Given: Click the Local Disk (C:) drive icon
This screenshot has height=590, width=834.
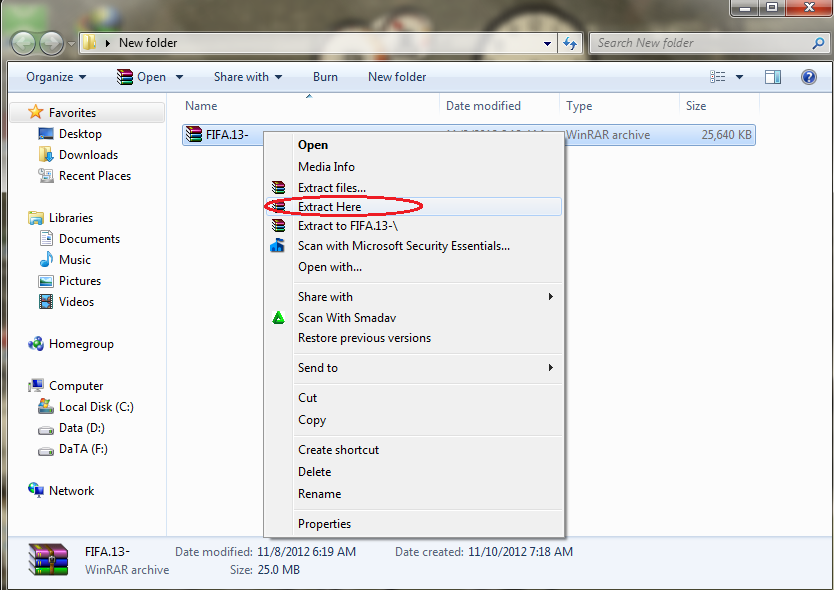Looking at the screenshot, I should [x=46, y=406].
